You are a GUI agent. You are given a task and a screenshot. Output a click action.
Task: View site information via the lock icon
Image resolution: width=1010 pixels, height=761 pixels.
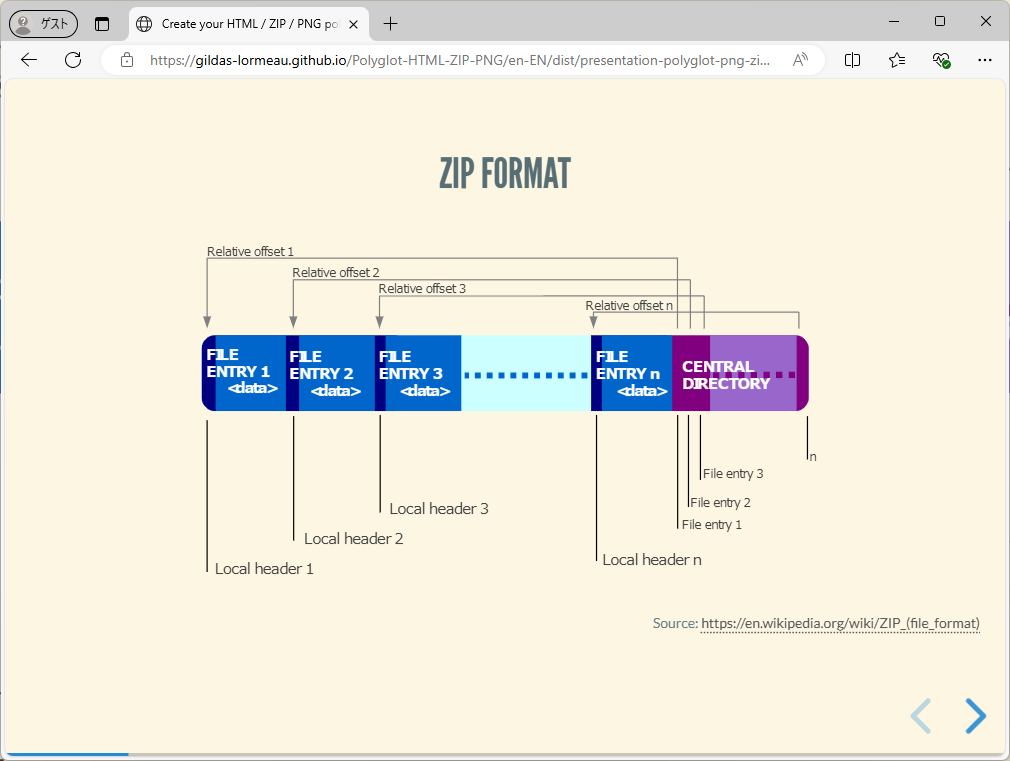coord(126,59)
